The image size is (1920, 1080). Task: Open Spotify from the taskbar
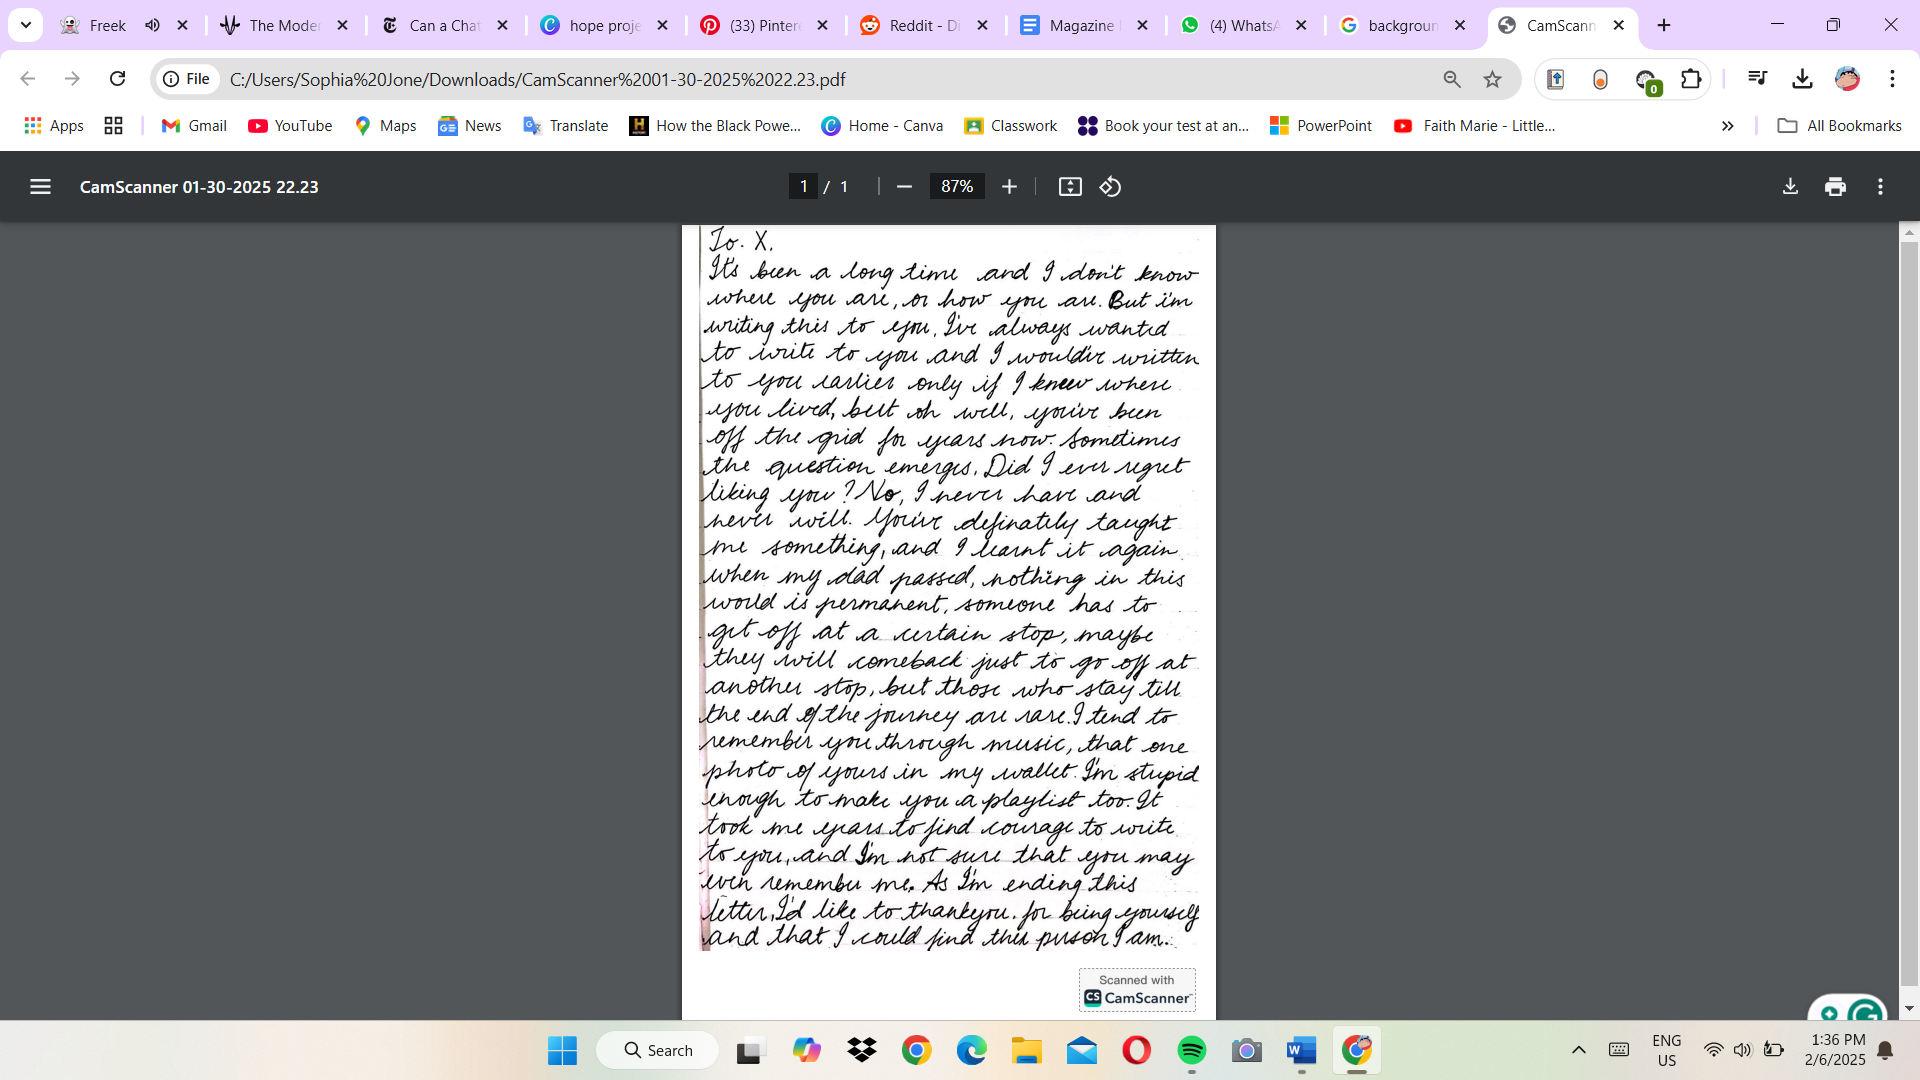pos(1191,1050)
